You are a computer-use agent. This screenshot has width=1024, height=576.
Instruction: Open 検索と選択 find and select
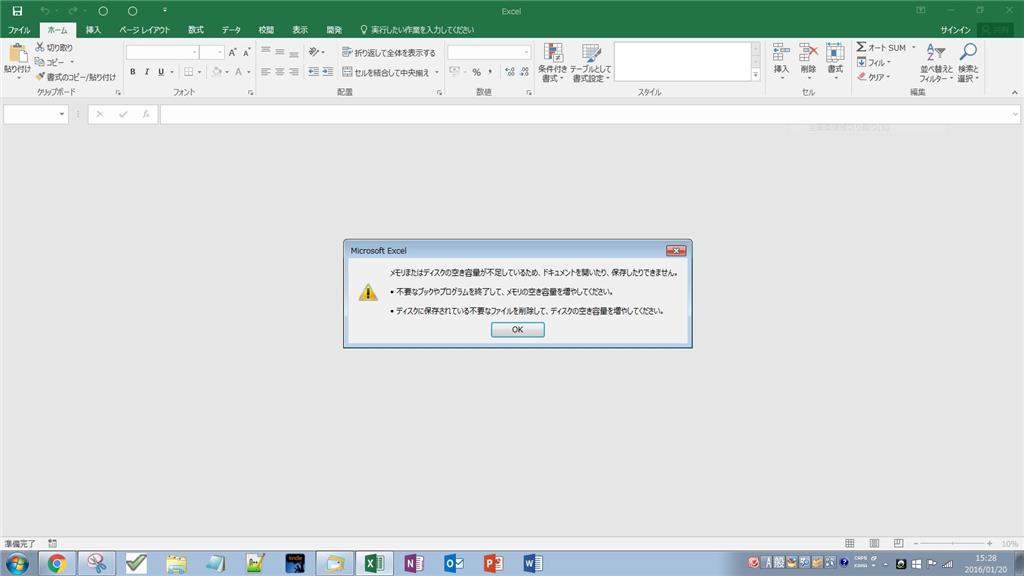click(968, 63)
